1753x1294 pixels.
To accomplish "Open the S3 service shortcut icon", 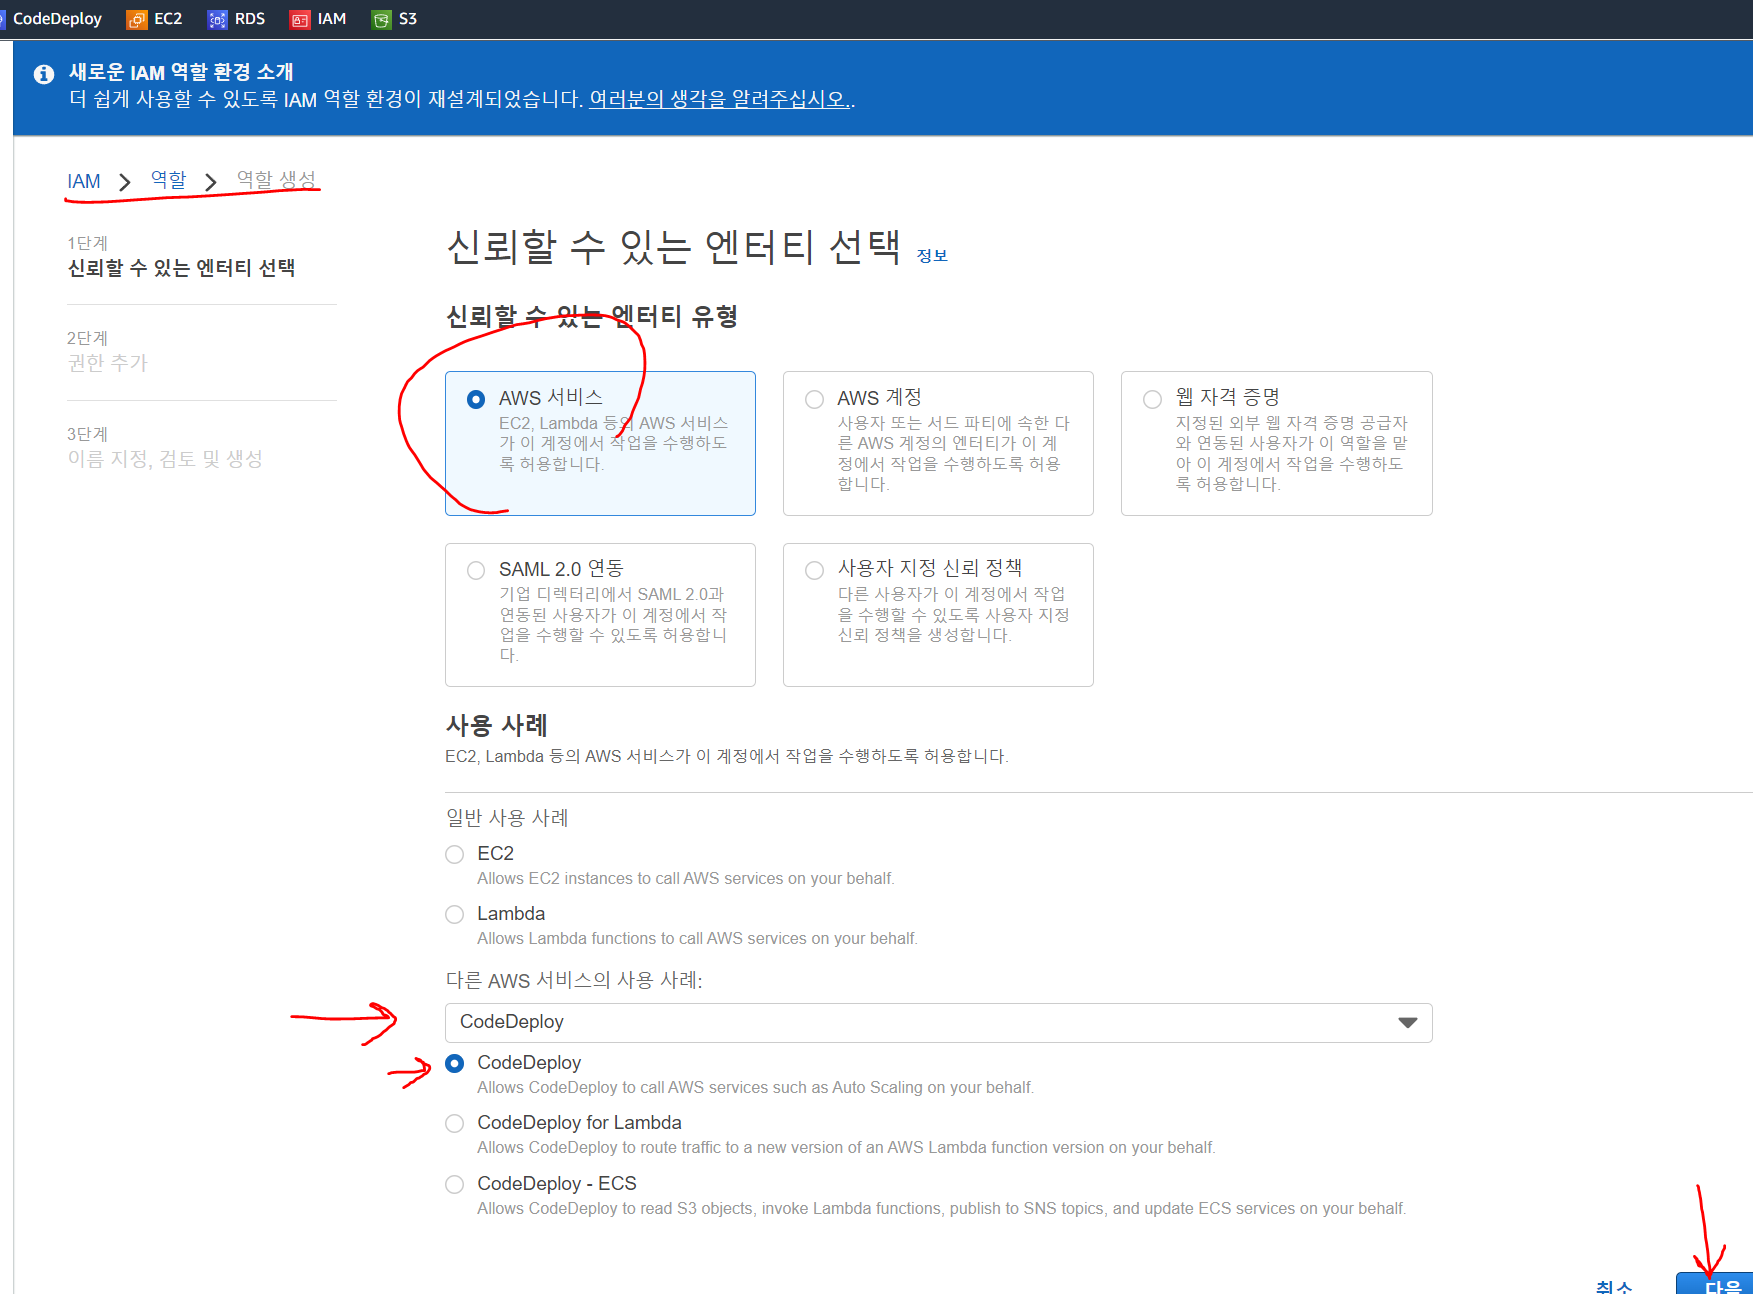I will pos(381,19).
